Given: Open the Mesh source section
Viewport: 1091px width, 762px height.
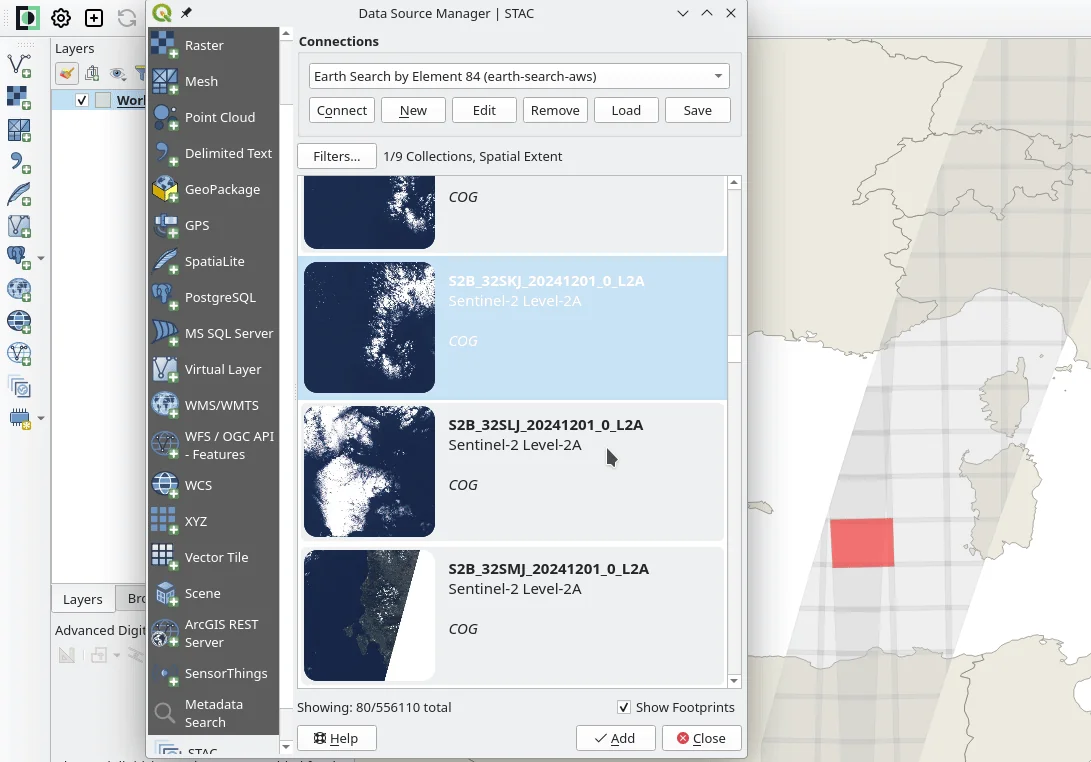Looking at the screenshot, I should (201, 82).
